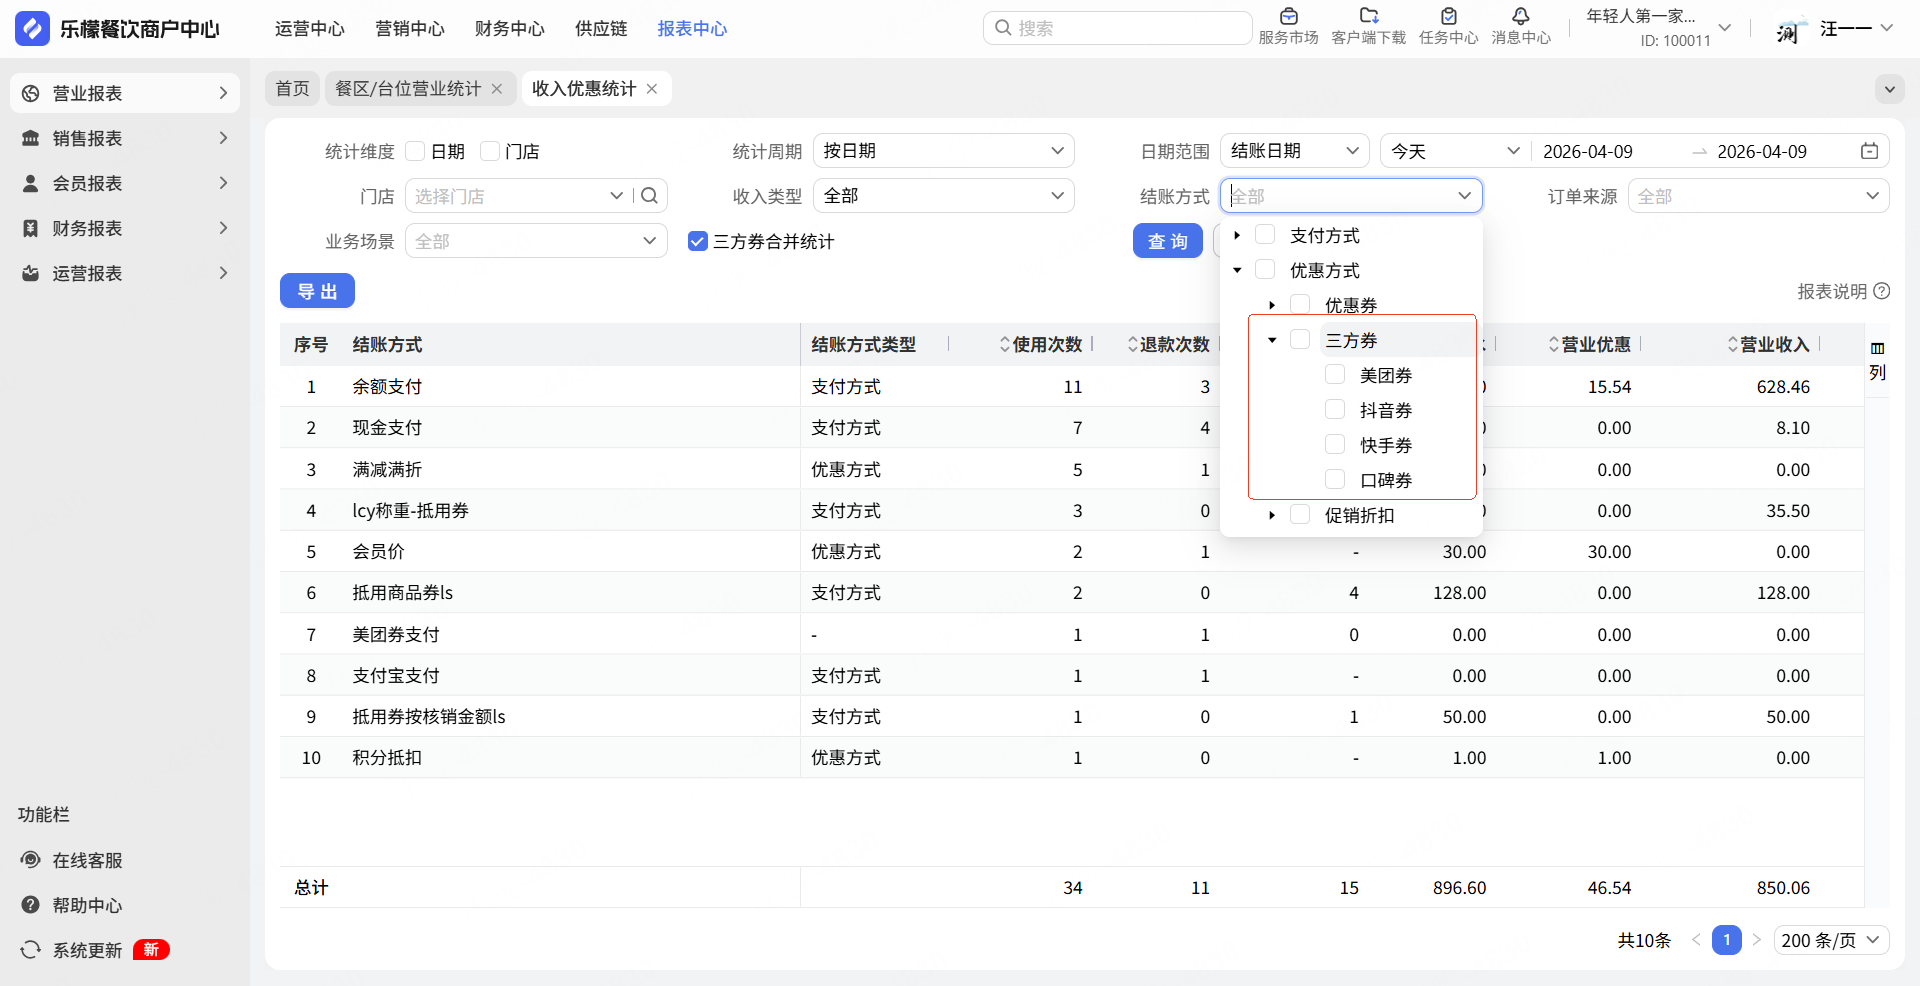
Task: Open the date range calendar icon
Action: (x=1869, y=151)
